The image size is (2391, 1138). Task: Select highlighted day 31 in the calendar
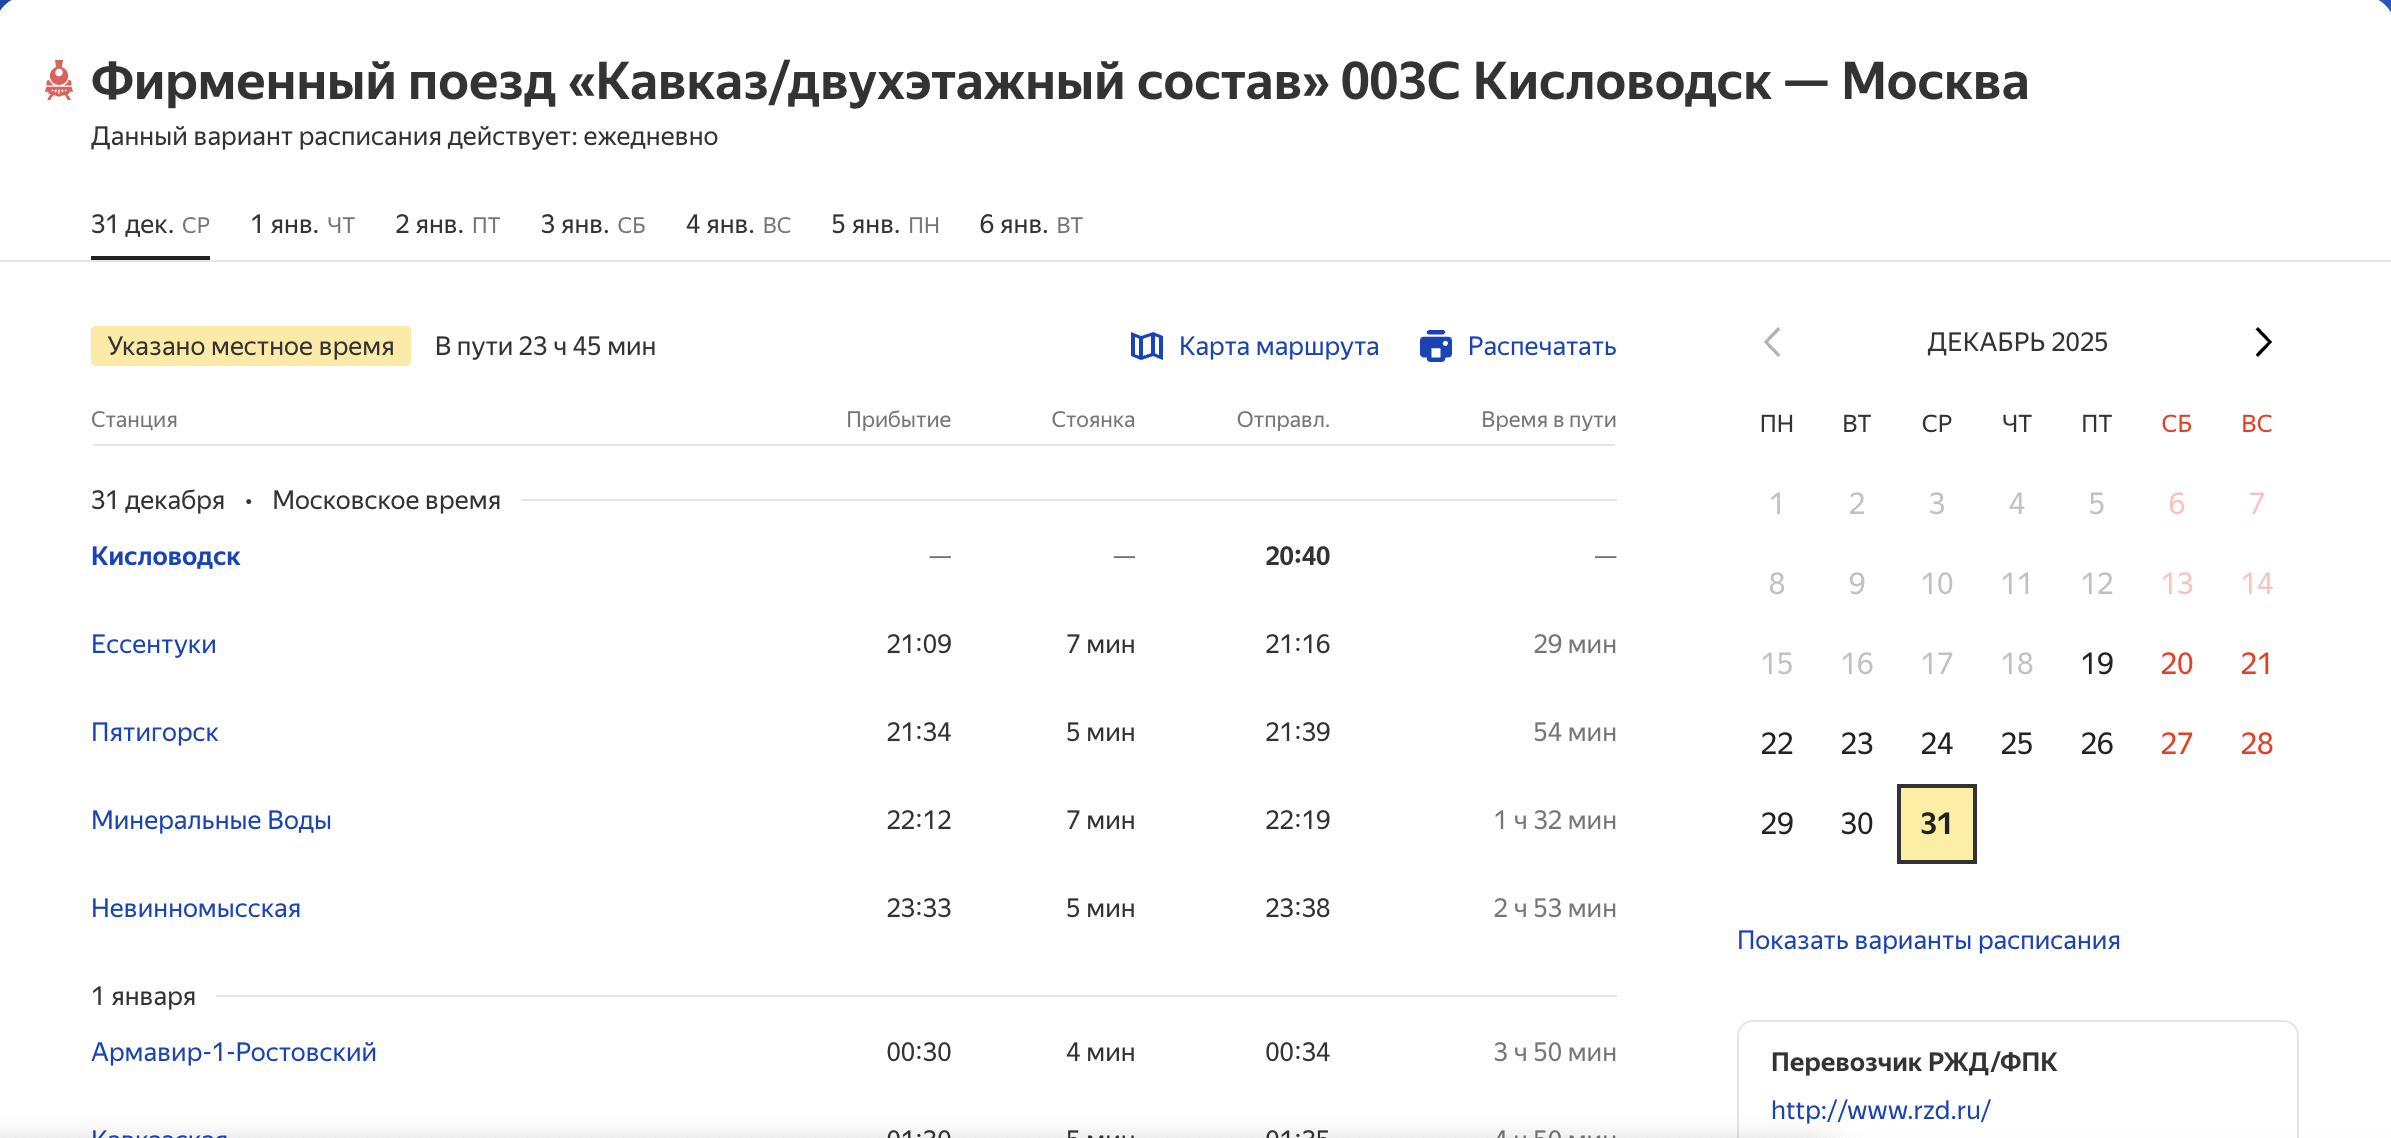click(1936, 823)
